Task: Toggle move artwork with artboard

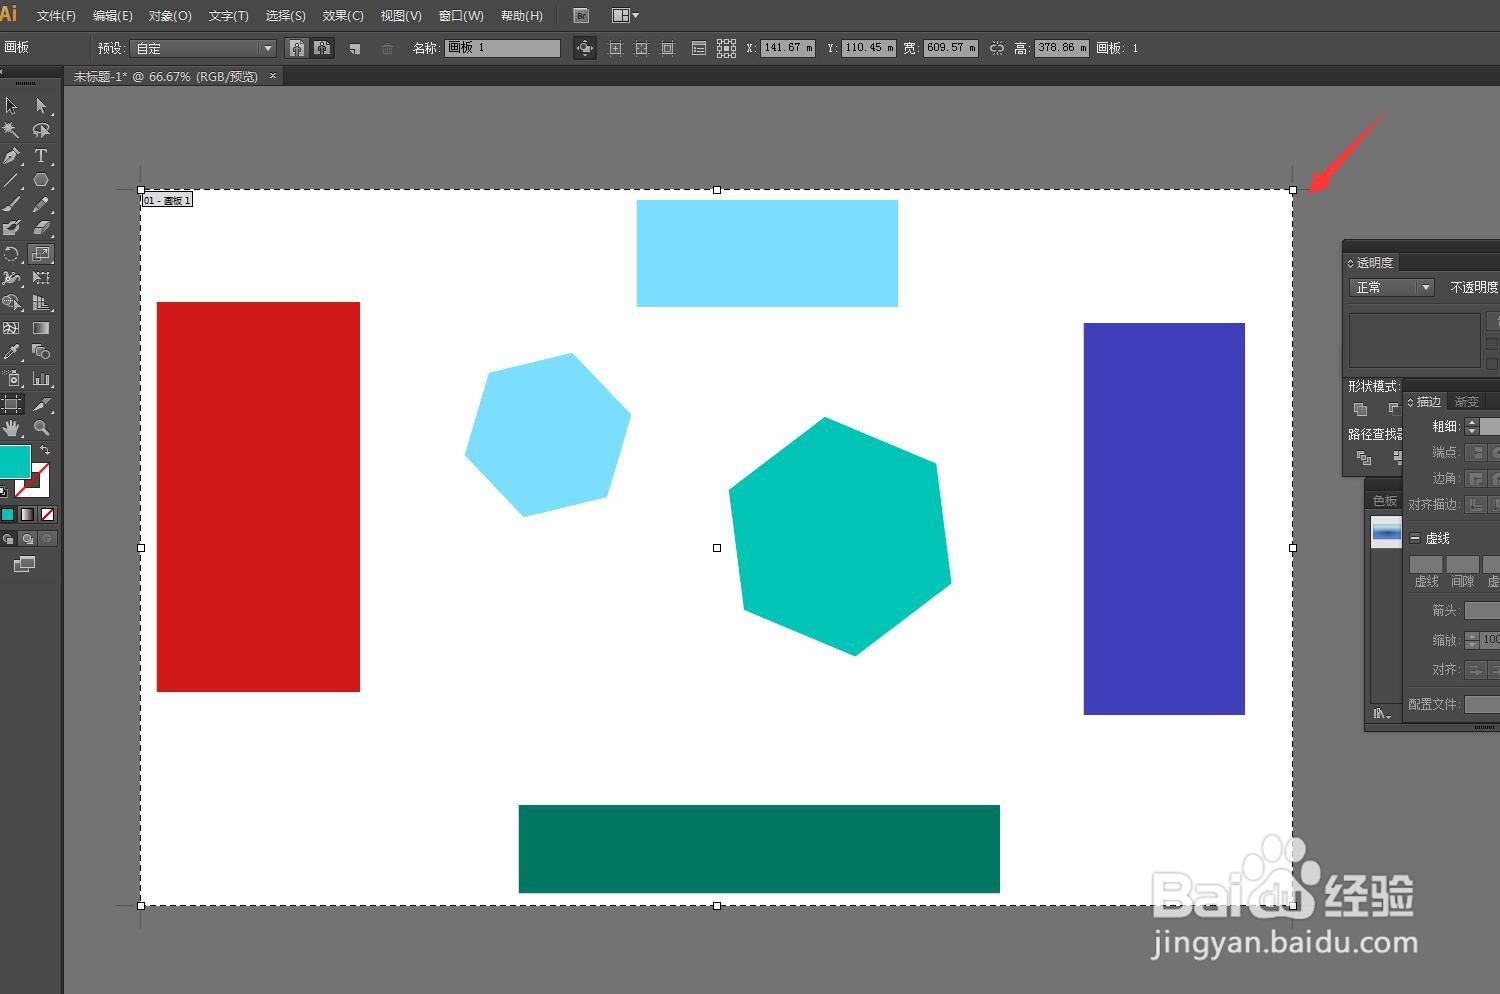Action: click(x=585, y=48)
